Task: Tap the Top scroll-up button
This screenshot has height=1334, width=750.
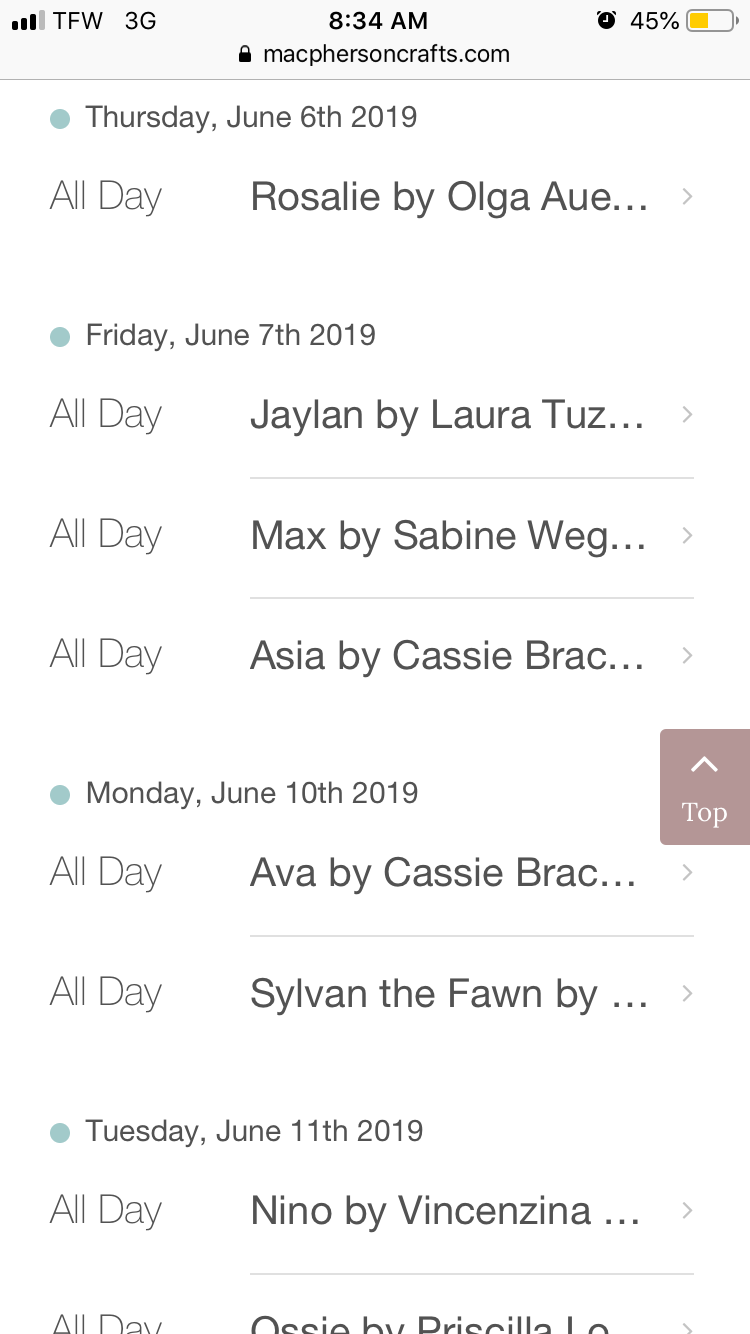Action: (x=704, y=787)
